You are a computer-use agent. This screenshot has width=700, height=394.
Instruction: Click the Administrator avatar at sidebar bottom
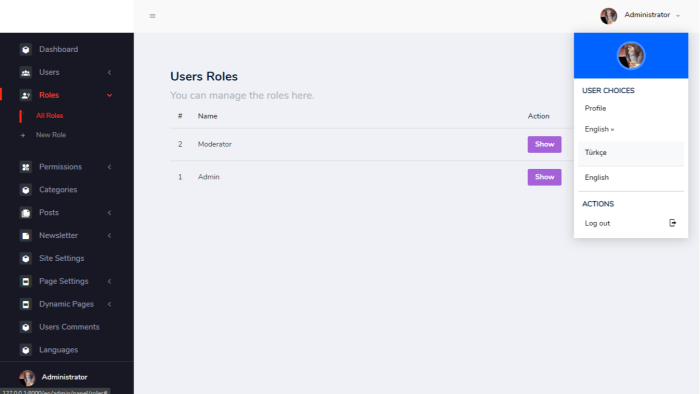(27, 377)
